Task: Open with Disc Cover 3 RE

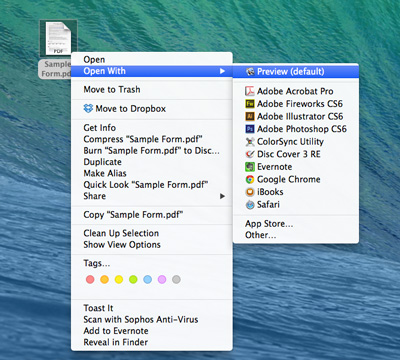Action: click(x=296, y=154)
